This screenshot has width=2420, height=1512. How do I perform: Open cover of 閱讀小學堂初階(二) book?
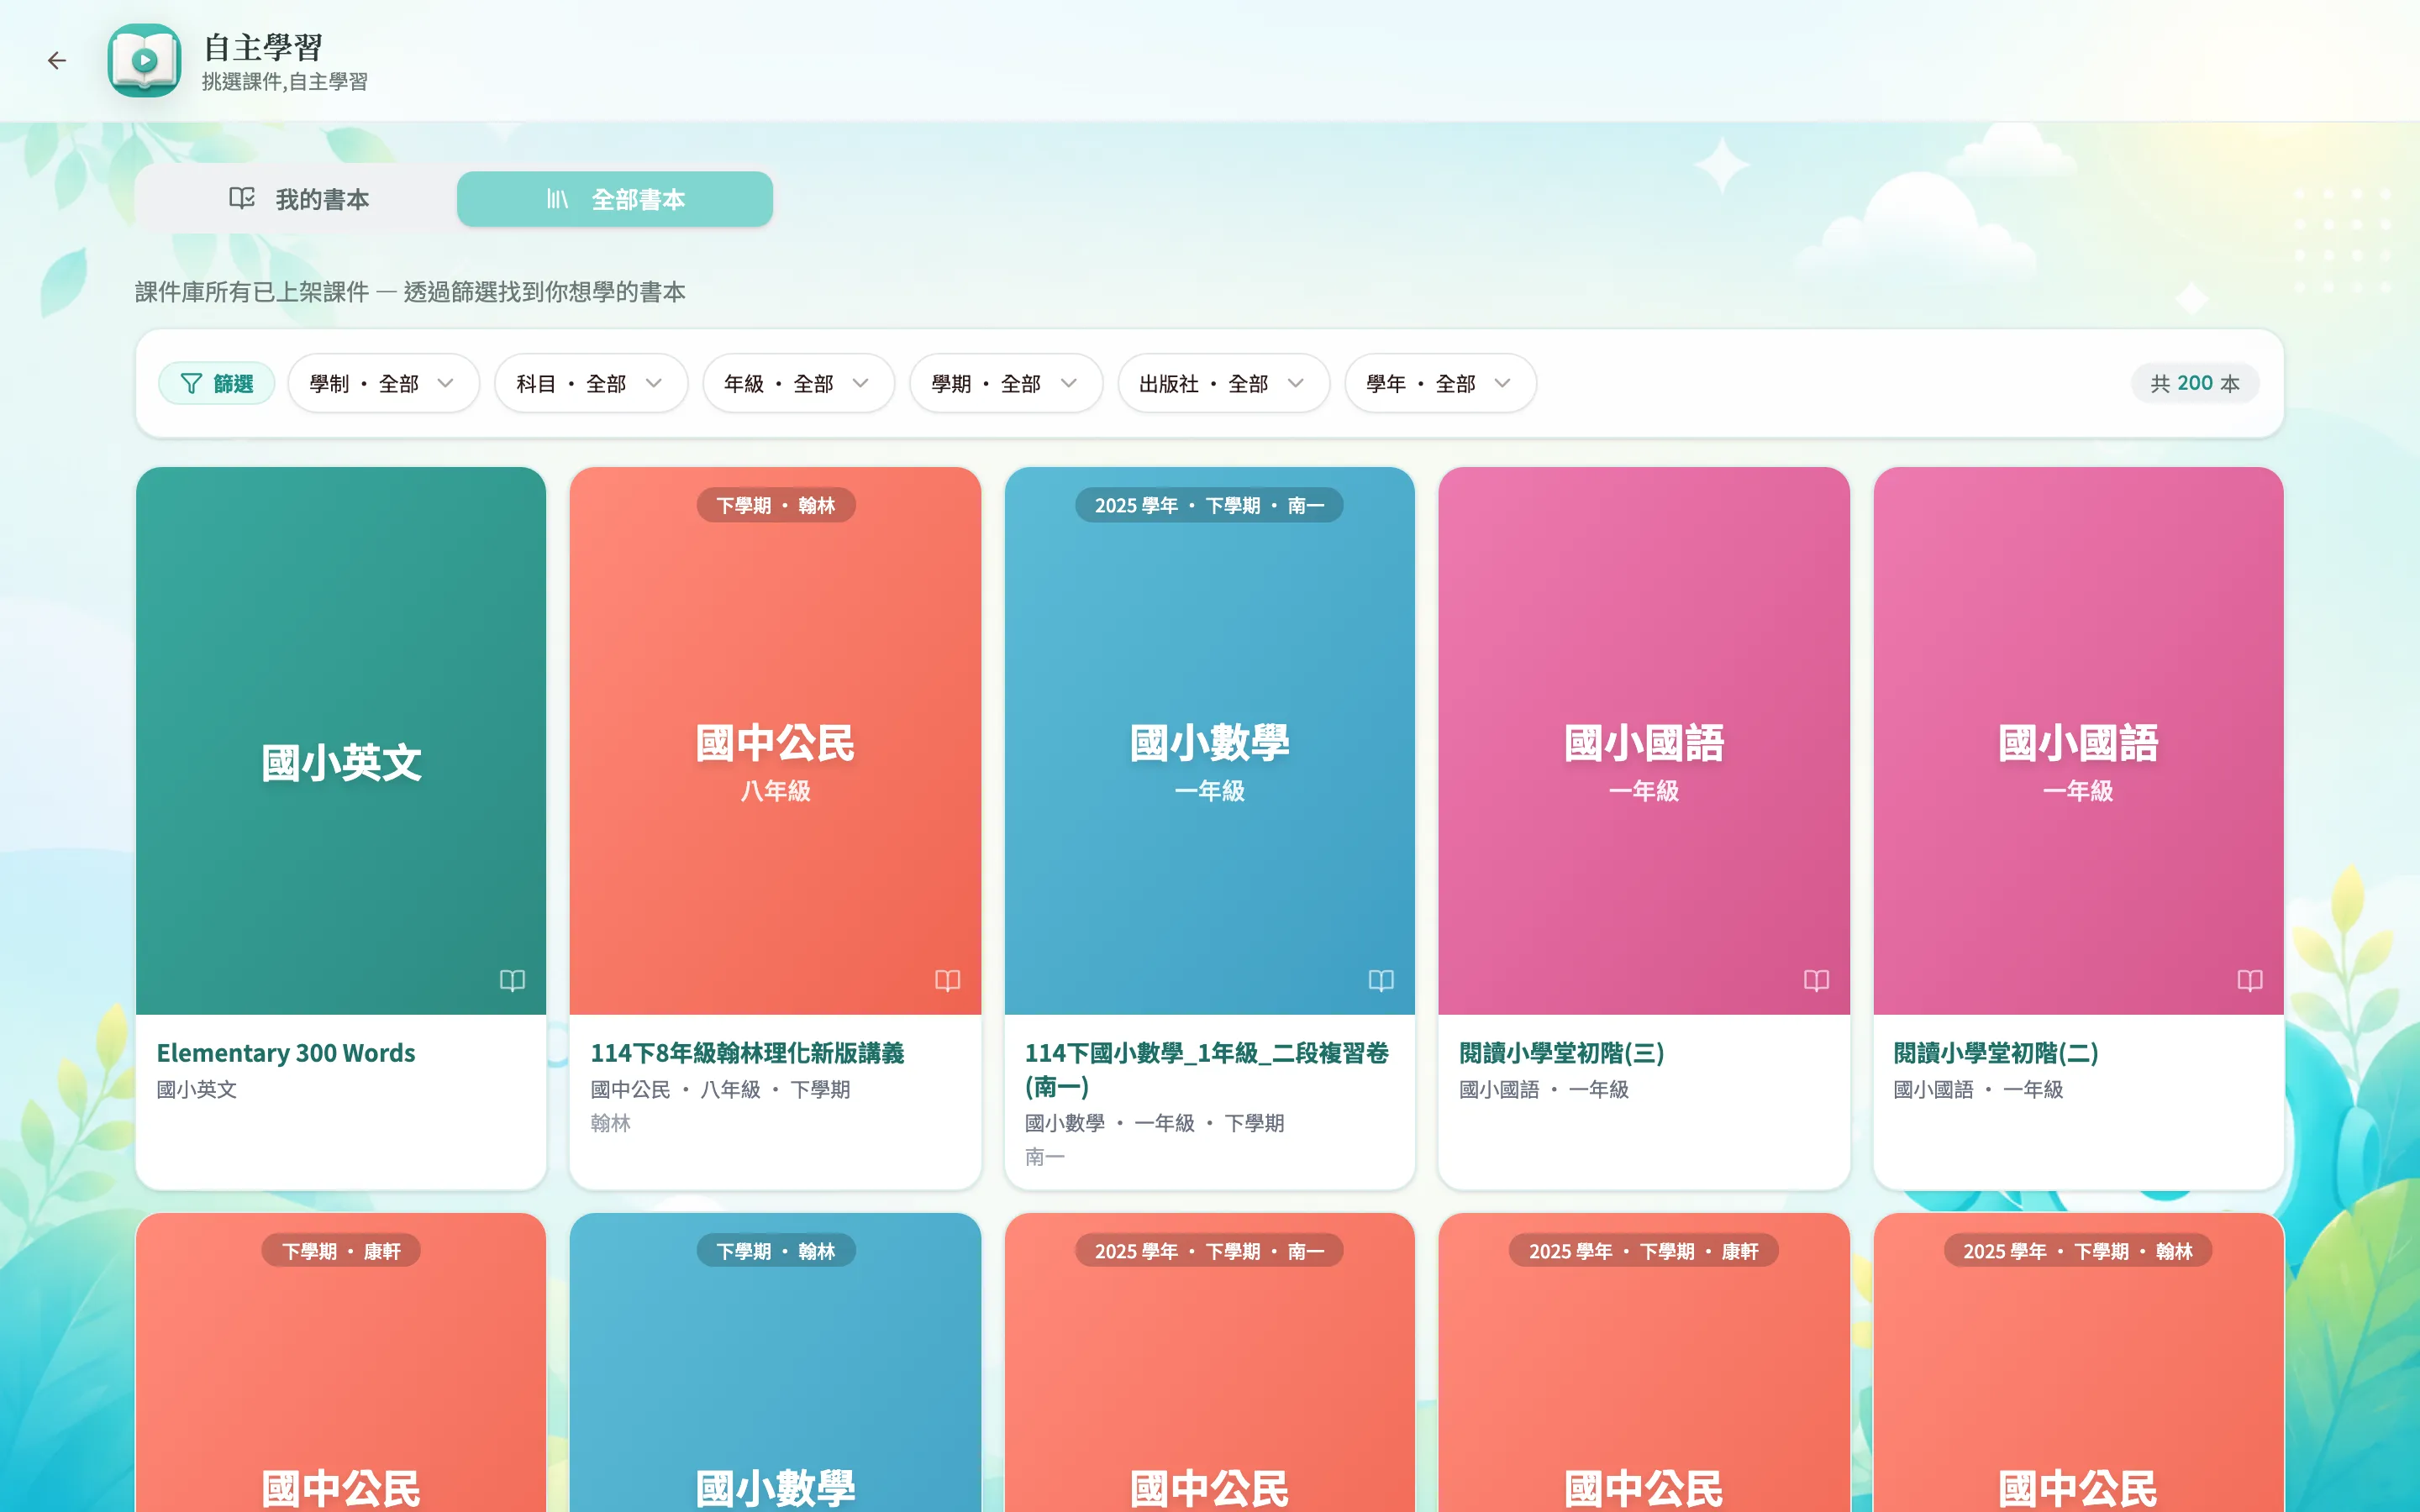click(2078, 740)
